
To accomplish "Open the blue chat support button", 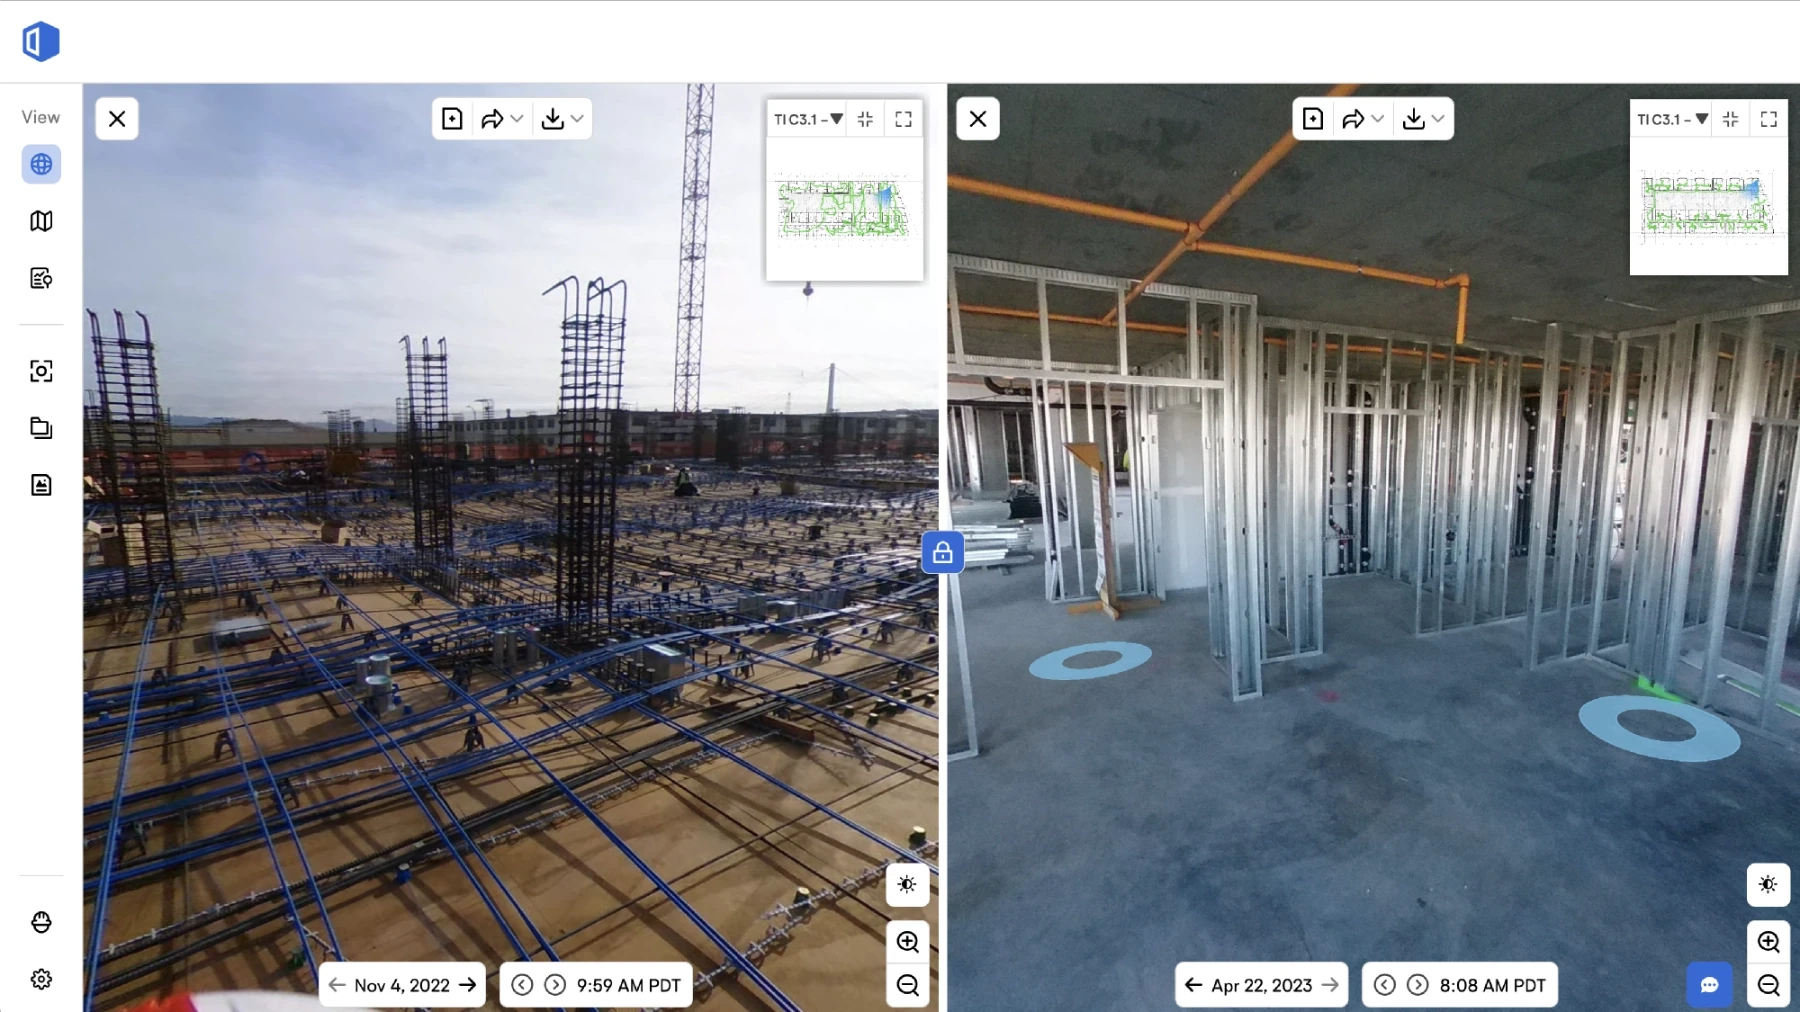I will (x=1709, y=985).
